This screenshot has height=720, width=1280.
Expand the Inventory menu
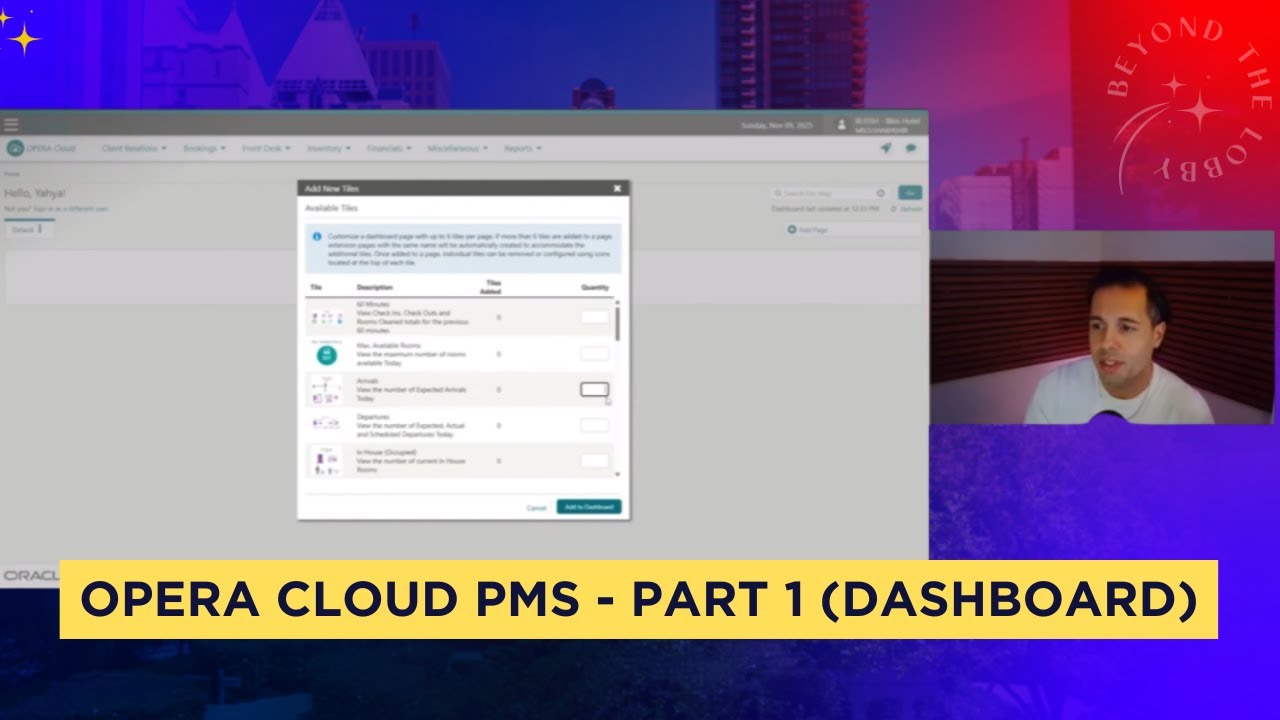pos(328,148)
